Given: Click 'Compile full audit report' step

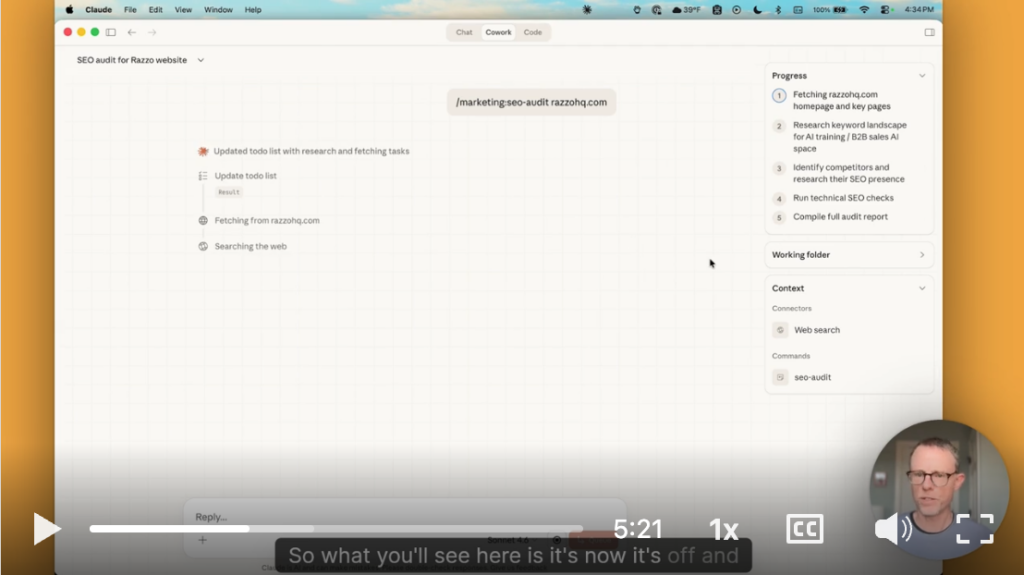Looking at the screenshot, I should [x=840, y=217].
